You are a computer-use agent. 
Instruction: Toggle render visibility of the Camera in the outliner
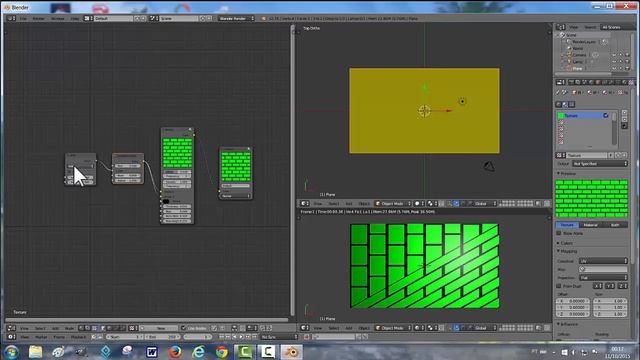pos(627,55)
